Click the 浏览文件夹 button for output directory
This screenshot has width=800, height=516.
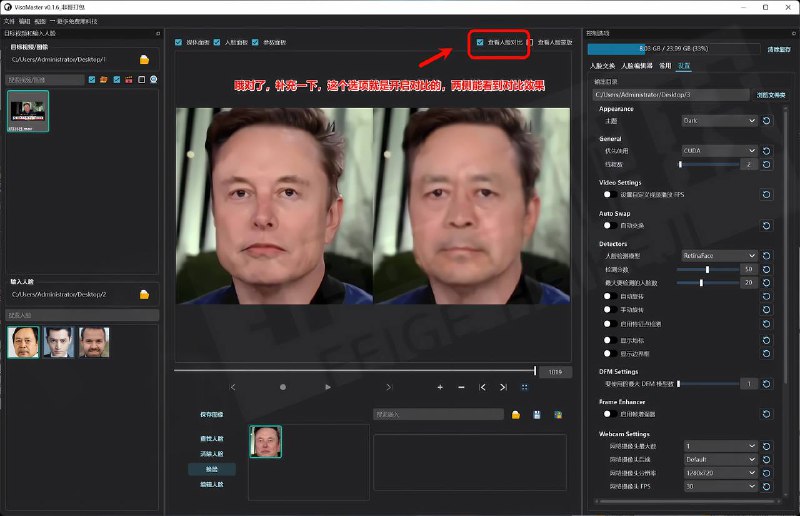pos(770,95)
